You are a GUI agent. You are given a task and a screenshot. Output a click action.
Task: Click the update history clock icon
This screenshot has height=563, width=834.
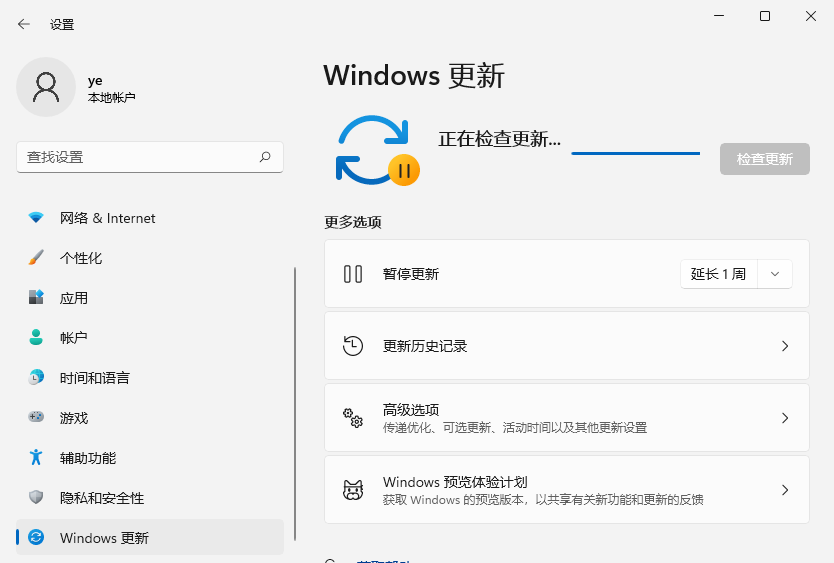click(x=353, y=346)
